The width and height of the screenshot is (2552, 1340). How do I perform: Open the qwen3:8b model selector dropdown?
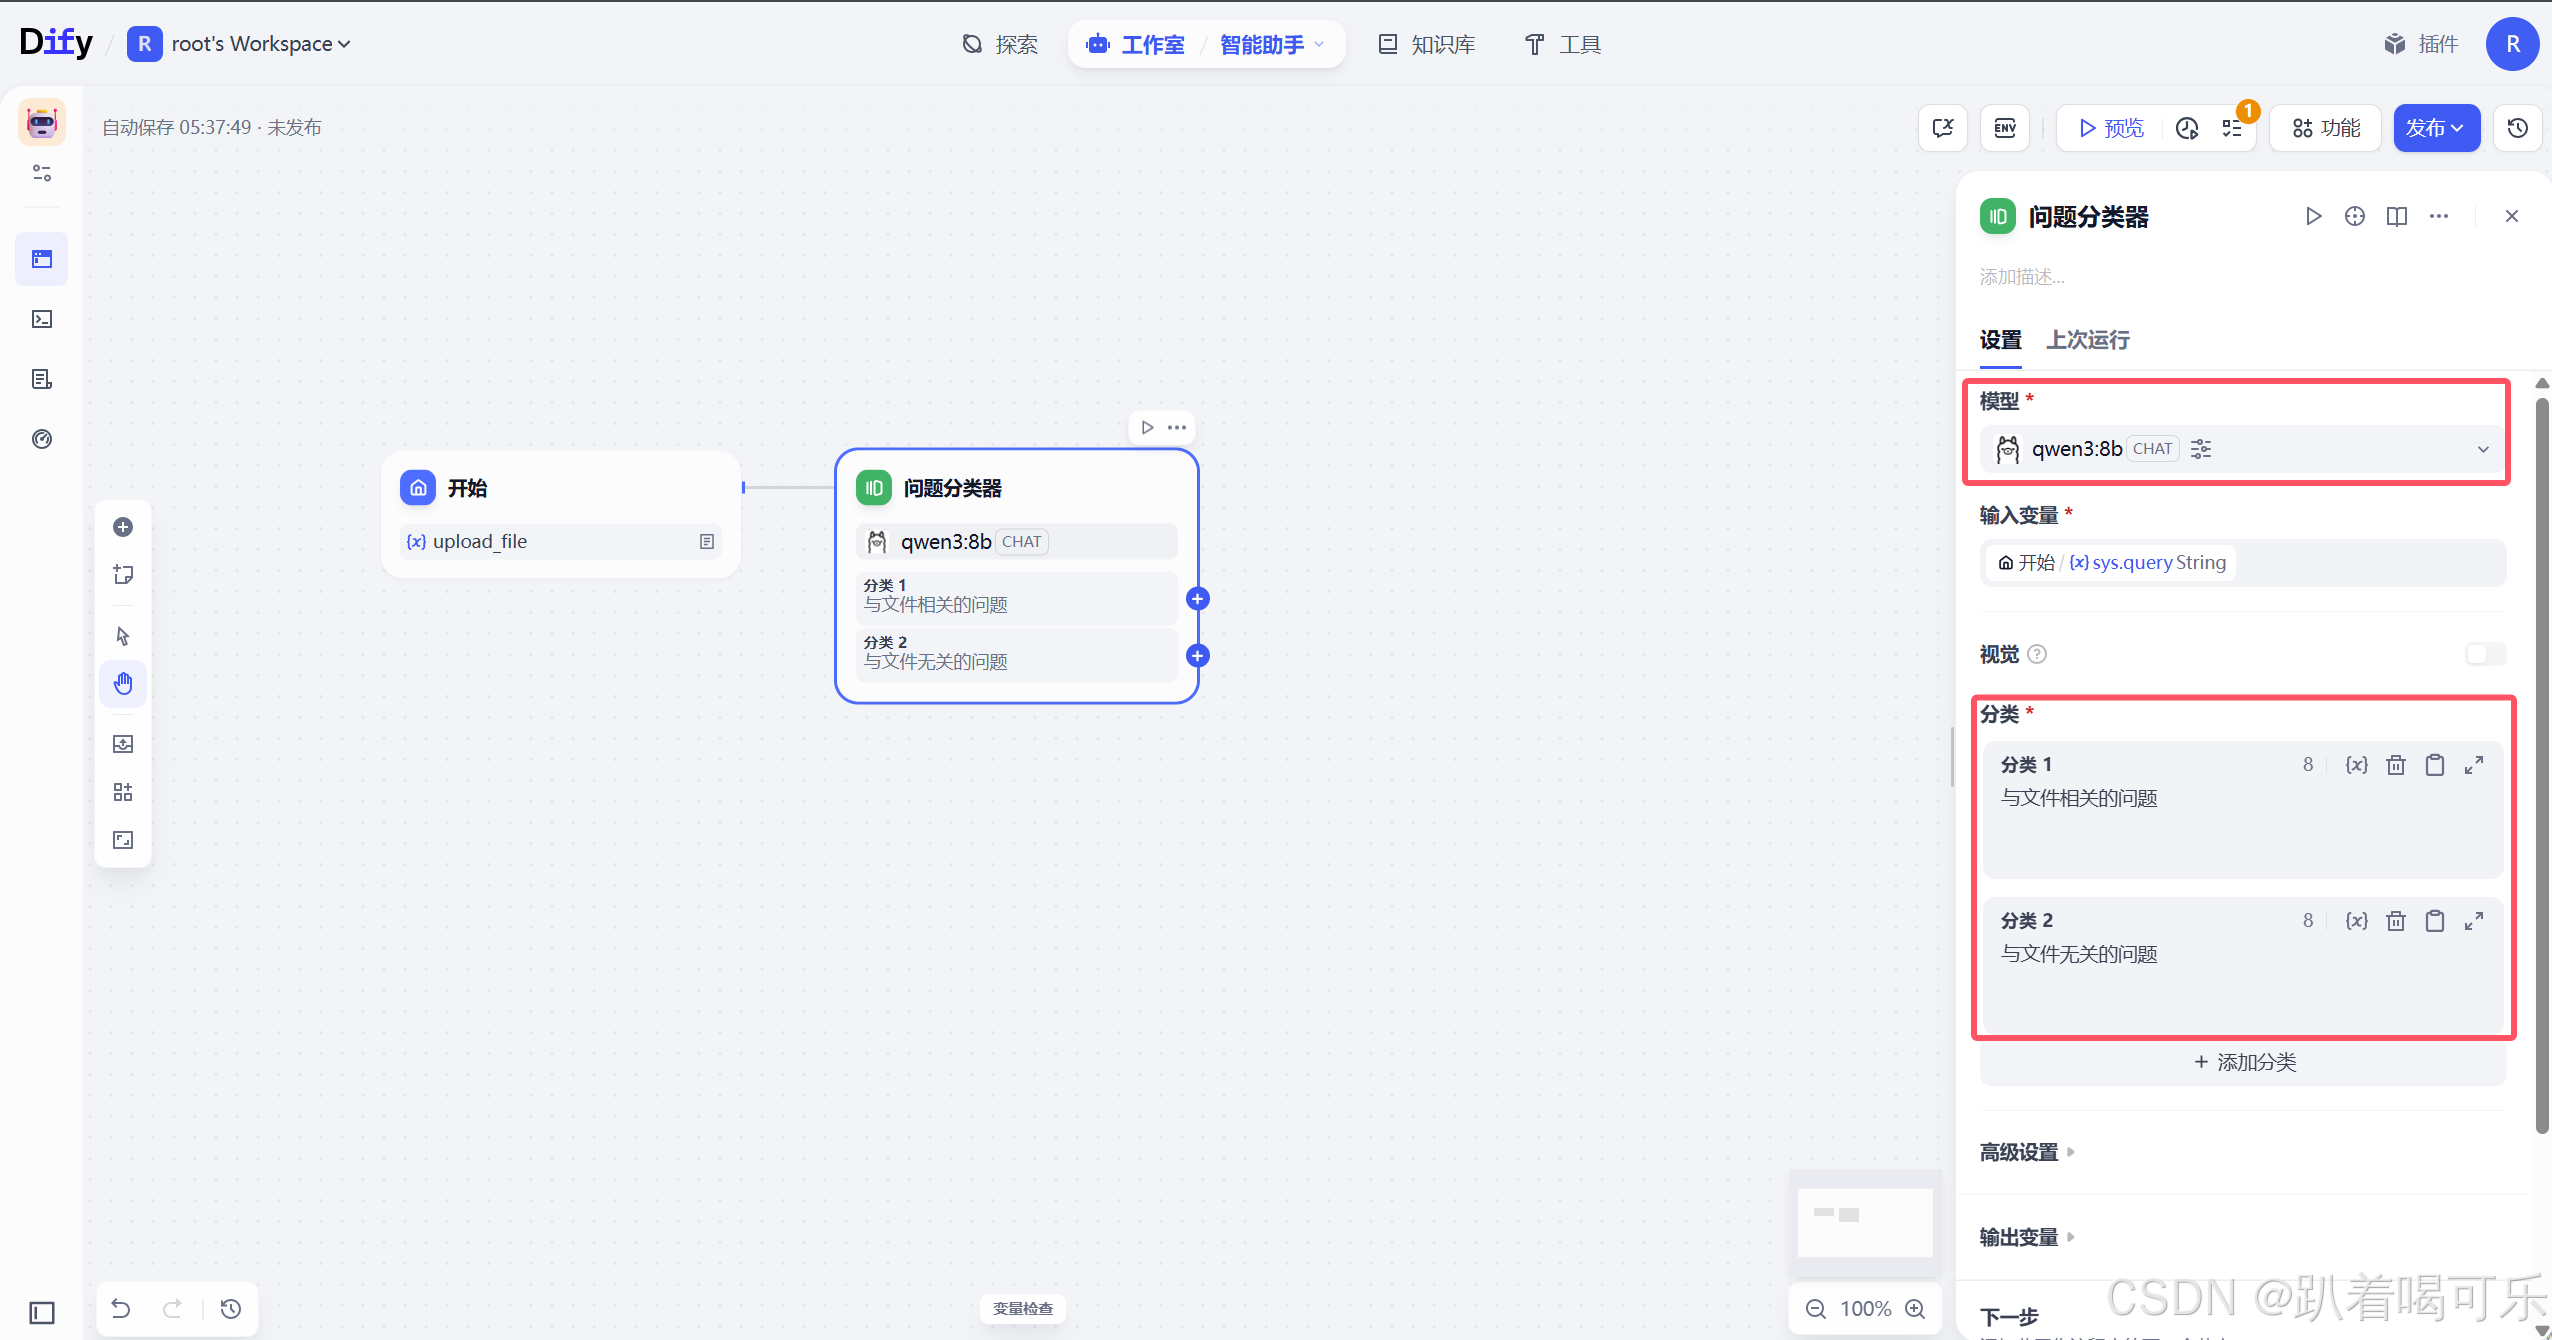coord(2243,449)
